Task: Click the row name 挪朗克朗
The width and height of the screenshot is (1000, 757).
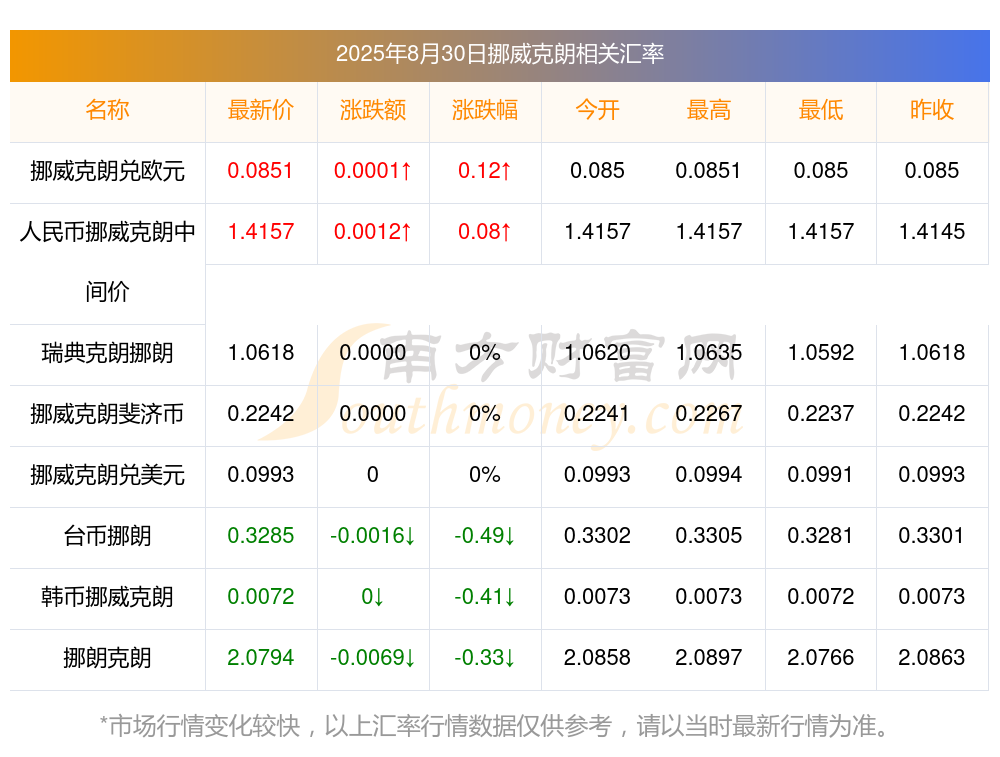Action: [107, 658]
